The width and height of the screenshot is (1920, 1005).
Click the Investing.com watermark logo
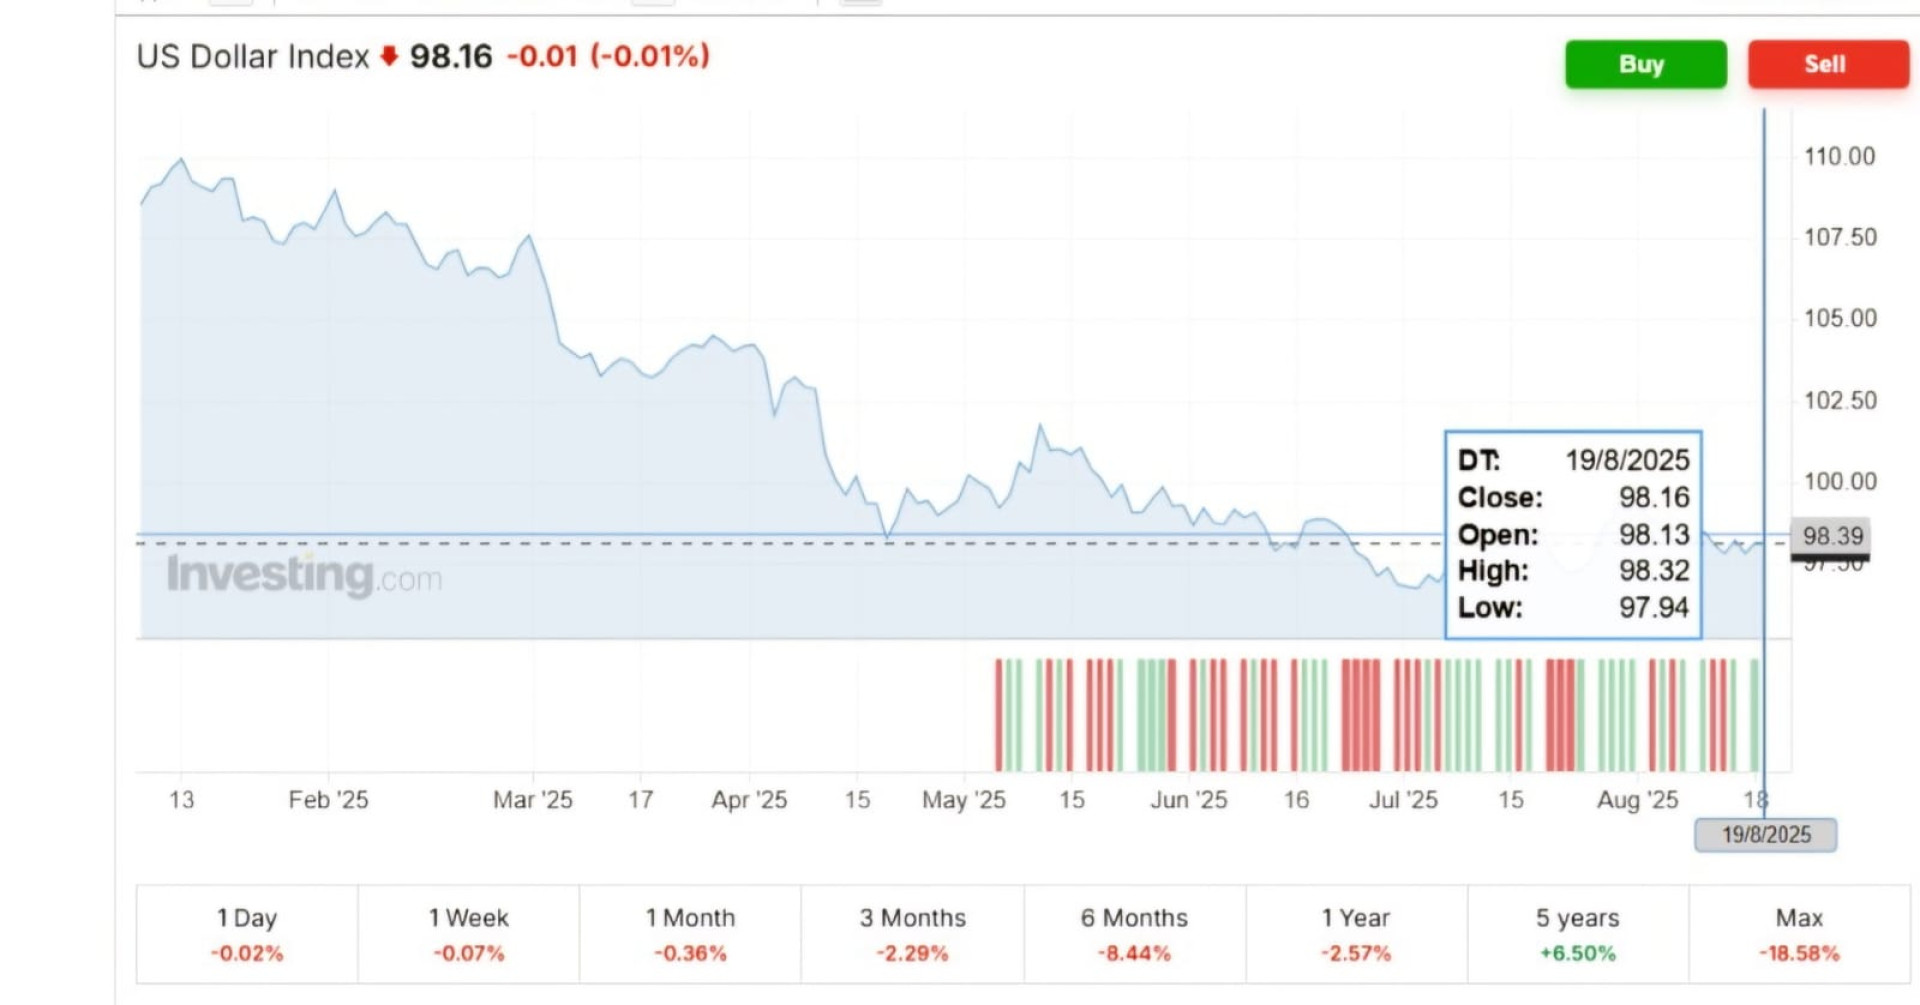304,575
